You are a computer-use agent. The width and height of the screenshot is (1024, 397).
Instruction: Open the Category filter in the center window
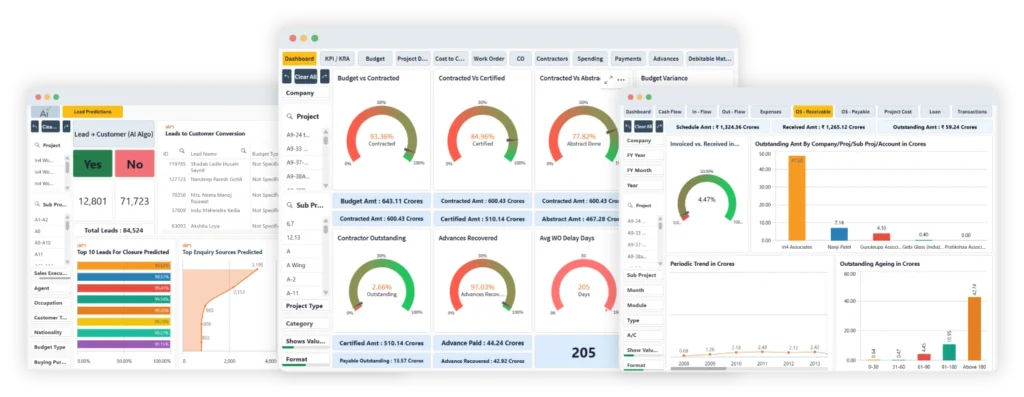[306, 323]
